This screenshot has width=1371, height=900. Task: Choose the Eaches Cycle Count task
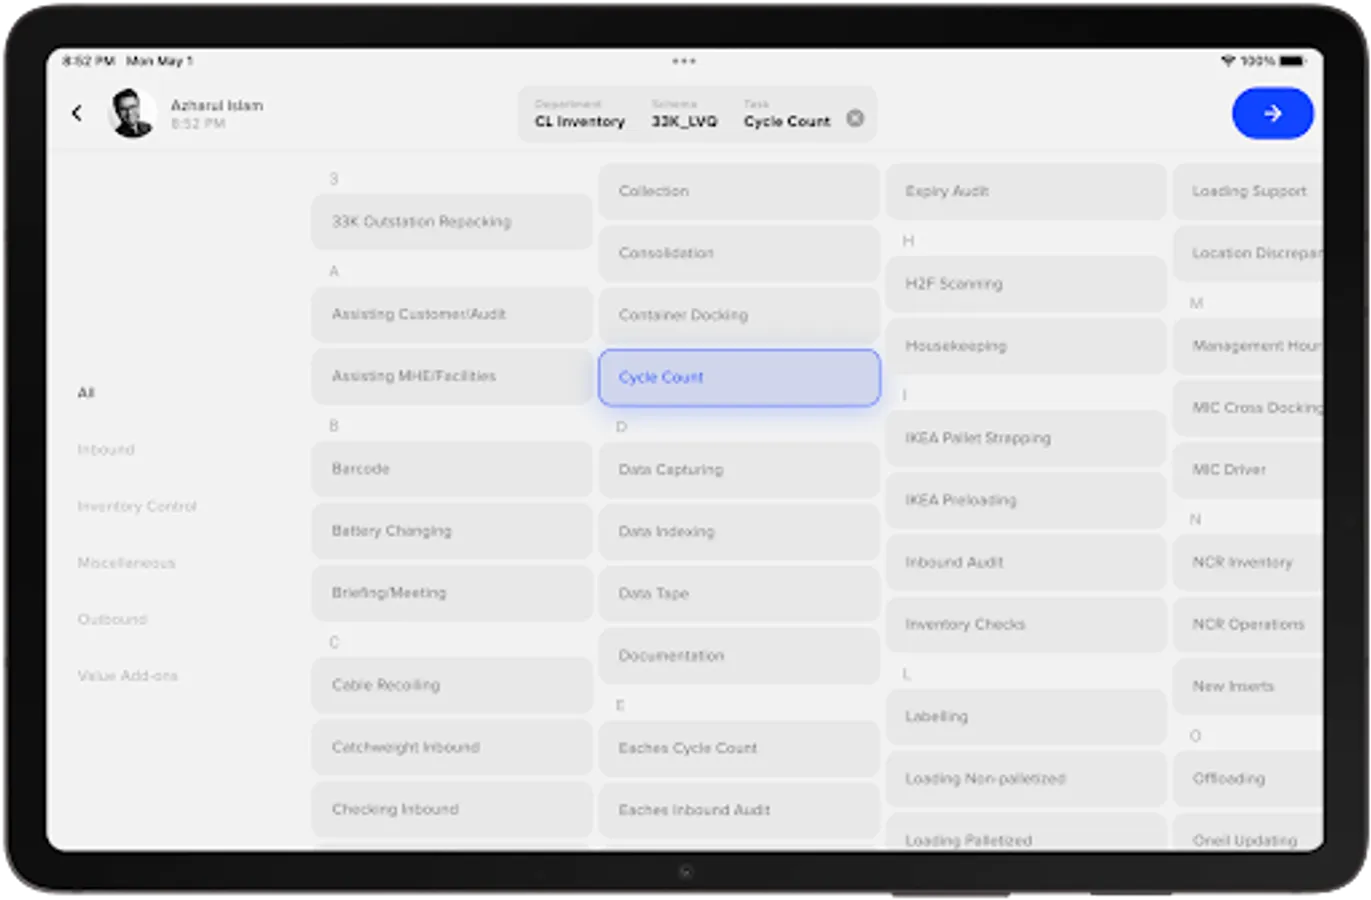(x=739, y=748)
